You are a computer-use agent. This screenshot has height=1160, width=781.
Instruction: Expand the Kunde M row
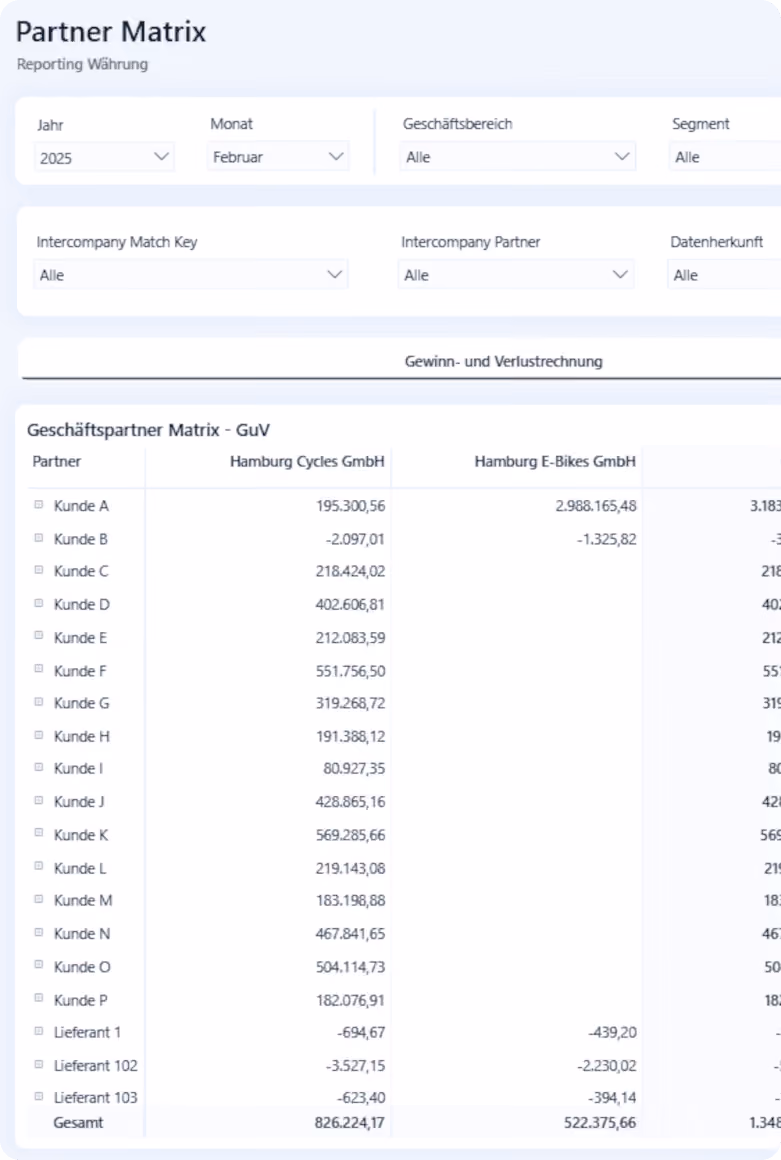38,900
